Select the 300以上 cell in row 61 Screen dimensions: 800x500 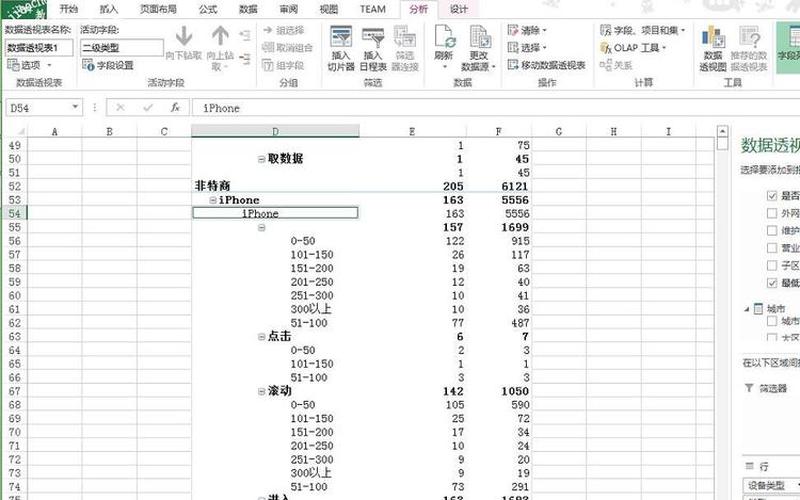pyautogui.click(x=275, y=309)
